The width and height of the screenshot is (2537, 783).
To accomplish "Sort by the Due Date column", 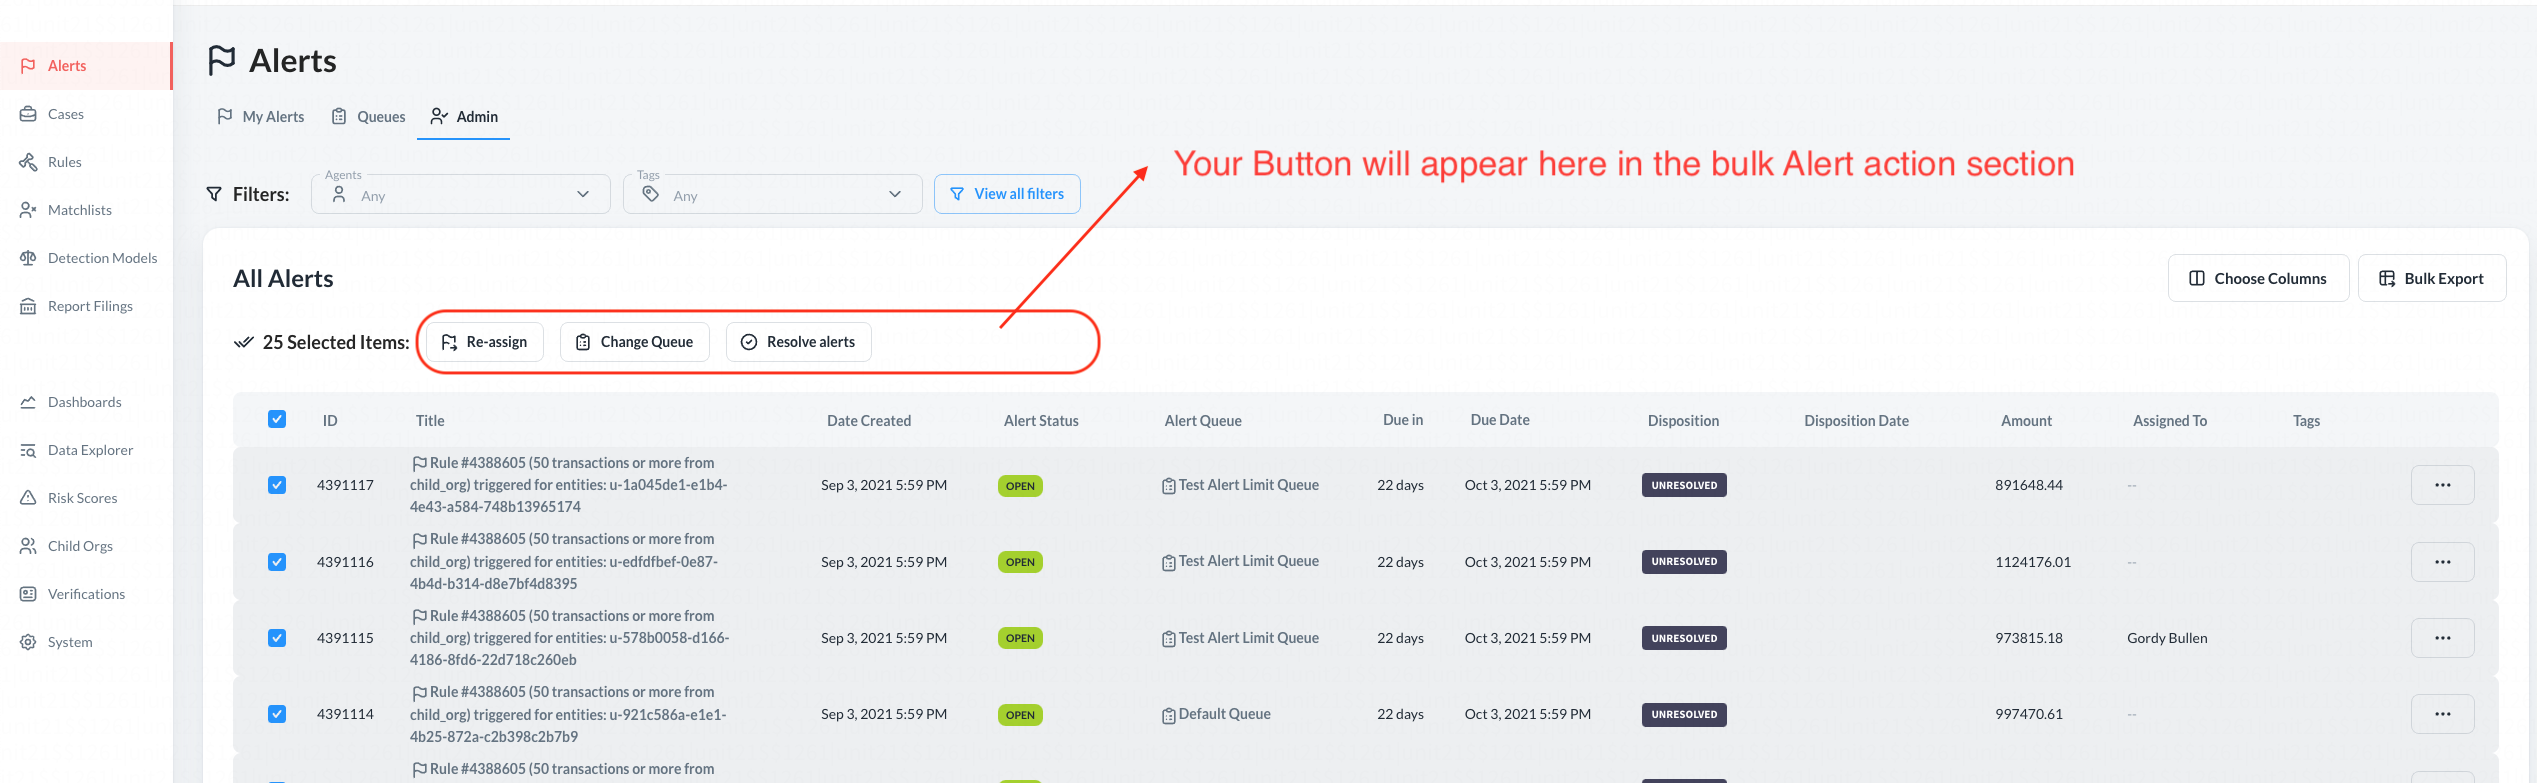I will pos(1500,420).
